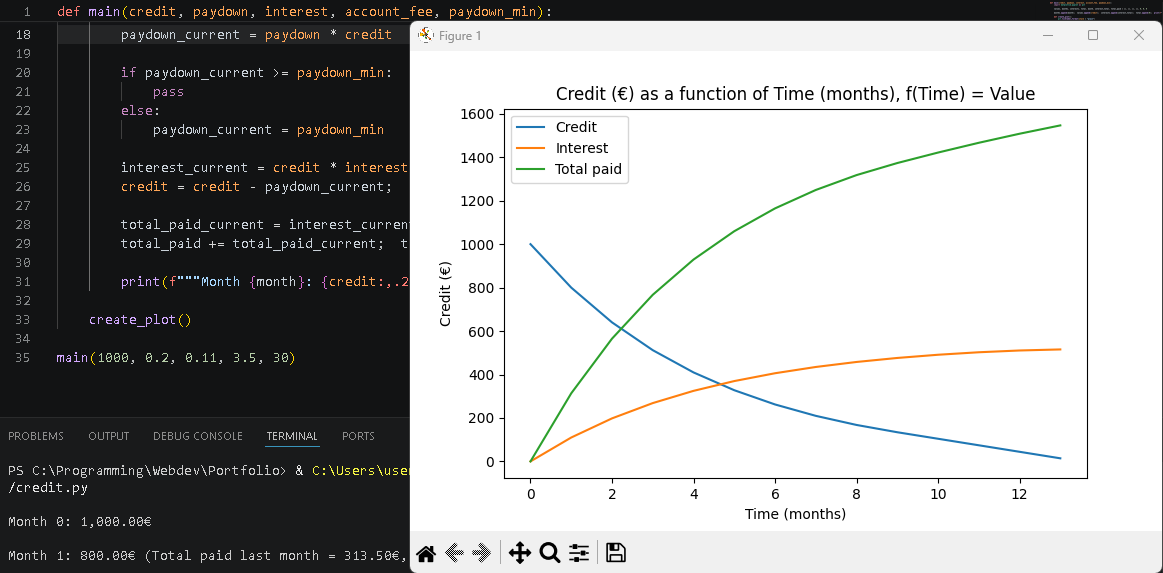Click the def main sticky header line
1163x573 pixels.
pyautogui.click(x=304, y=13)
